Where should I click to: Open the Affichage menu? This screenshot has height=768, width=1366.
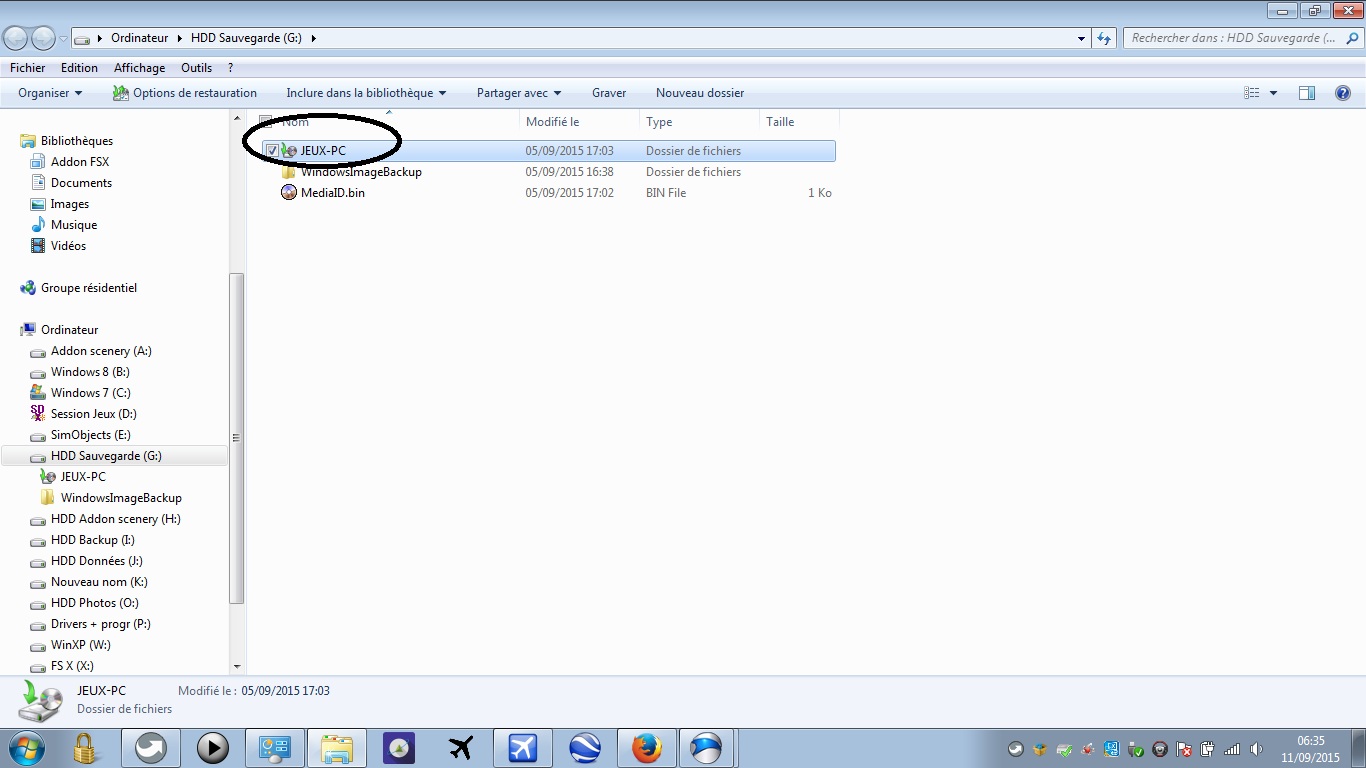[x=139, y=68]
